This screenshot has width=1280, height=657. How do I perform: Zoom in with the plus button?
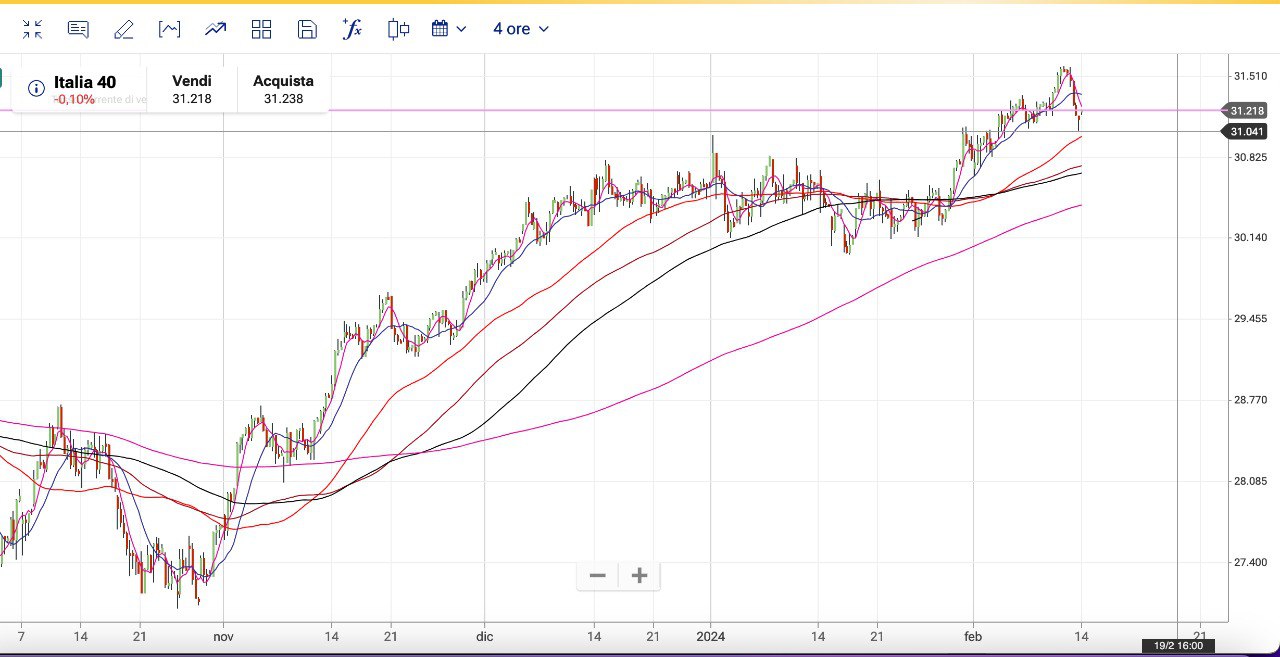click(x=640, y=576)
